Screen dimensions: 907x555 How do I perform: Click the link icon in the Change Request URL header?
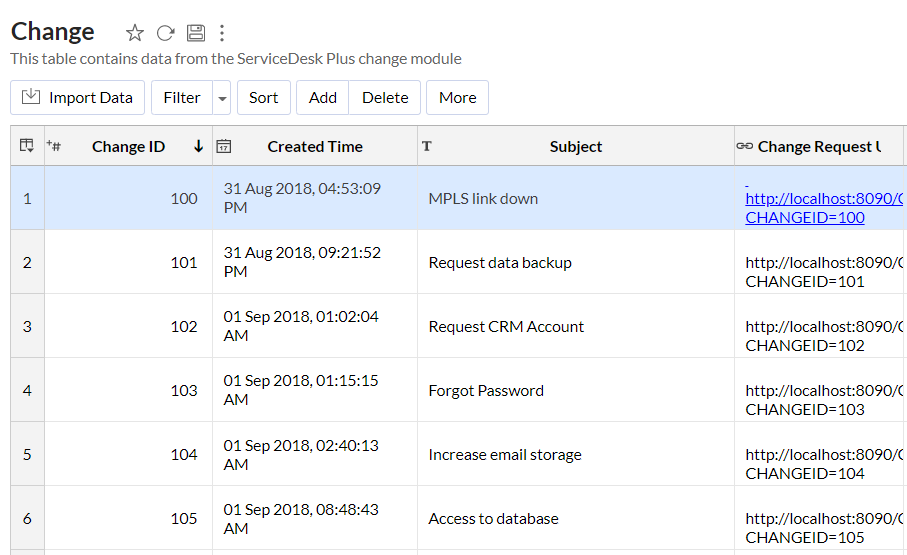[744, 146]
